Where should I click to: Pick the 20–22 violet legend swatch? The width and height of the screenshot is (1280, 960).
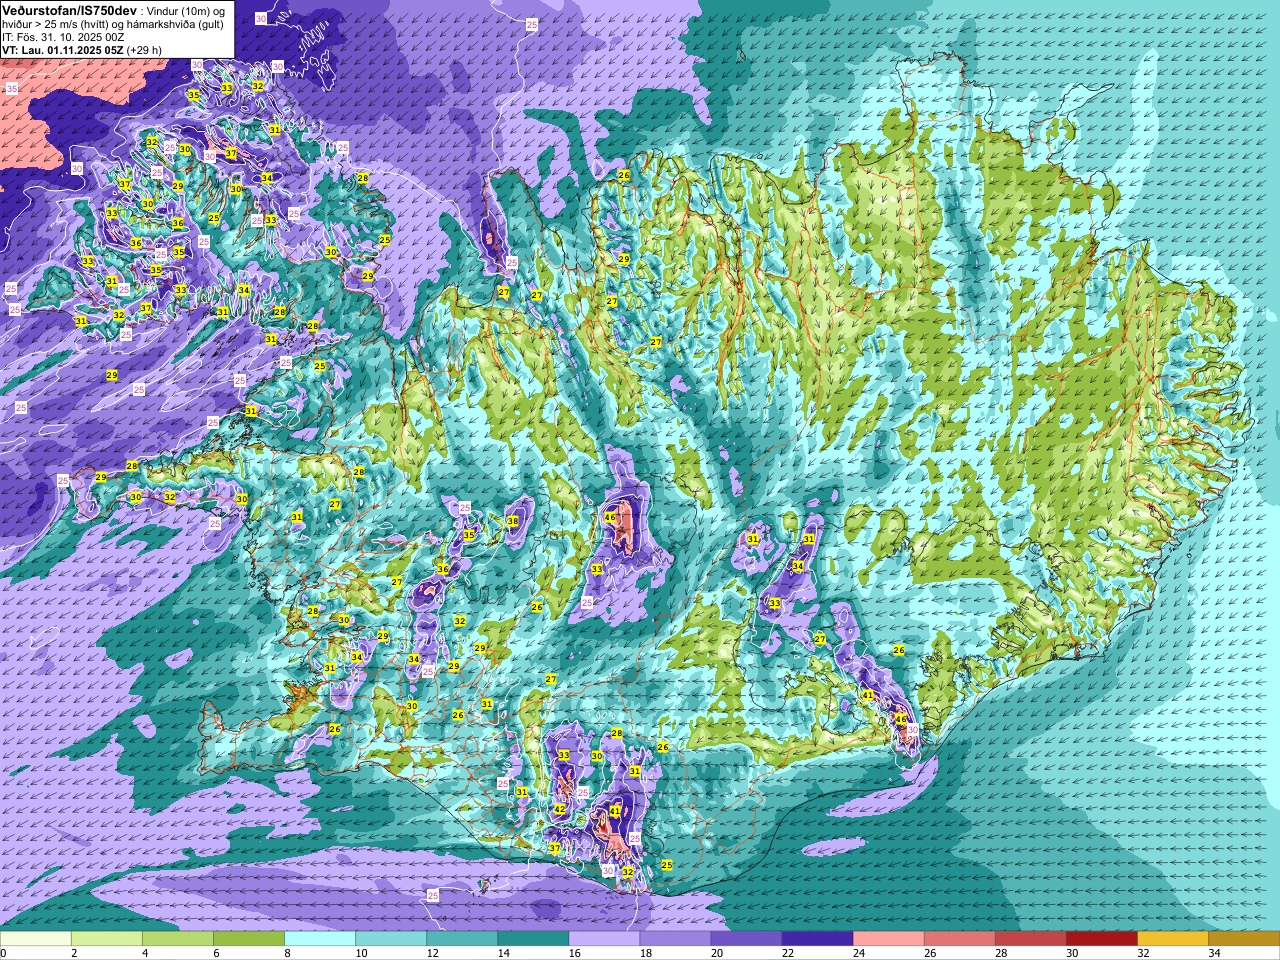746,939
